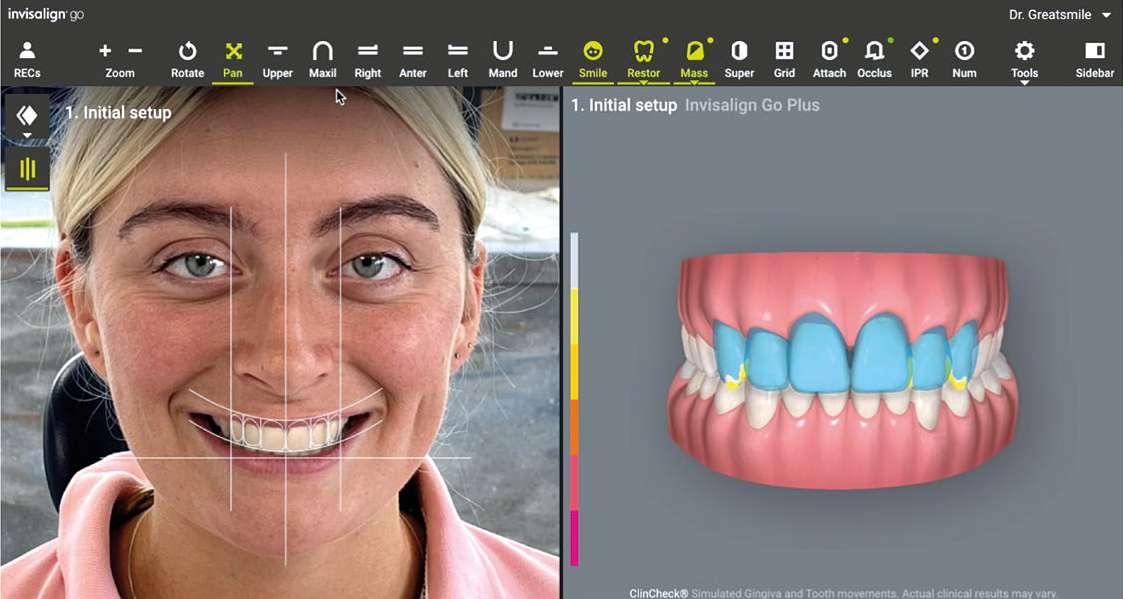The image size is (1123, 599).
Task: Select the Pan tool
Action: coord(233,59)
